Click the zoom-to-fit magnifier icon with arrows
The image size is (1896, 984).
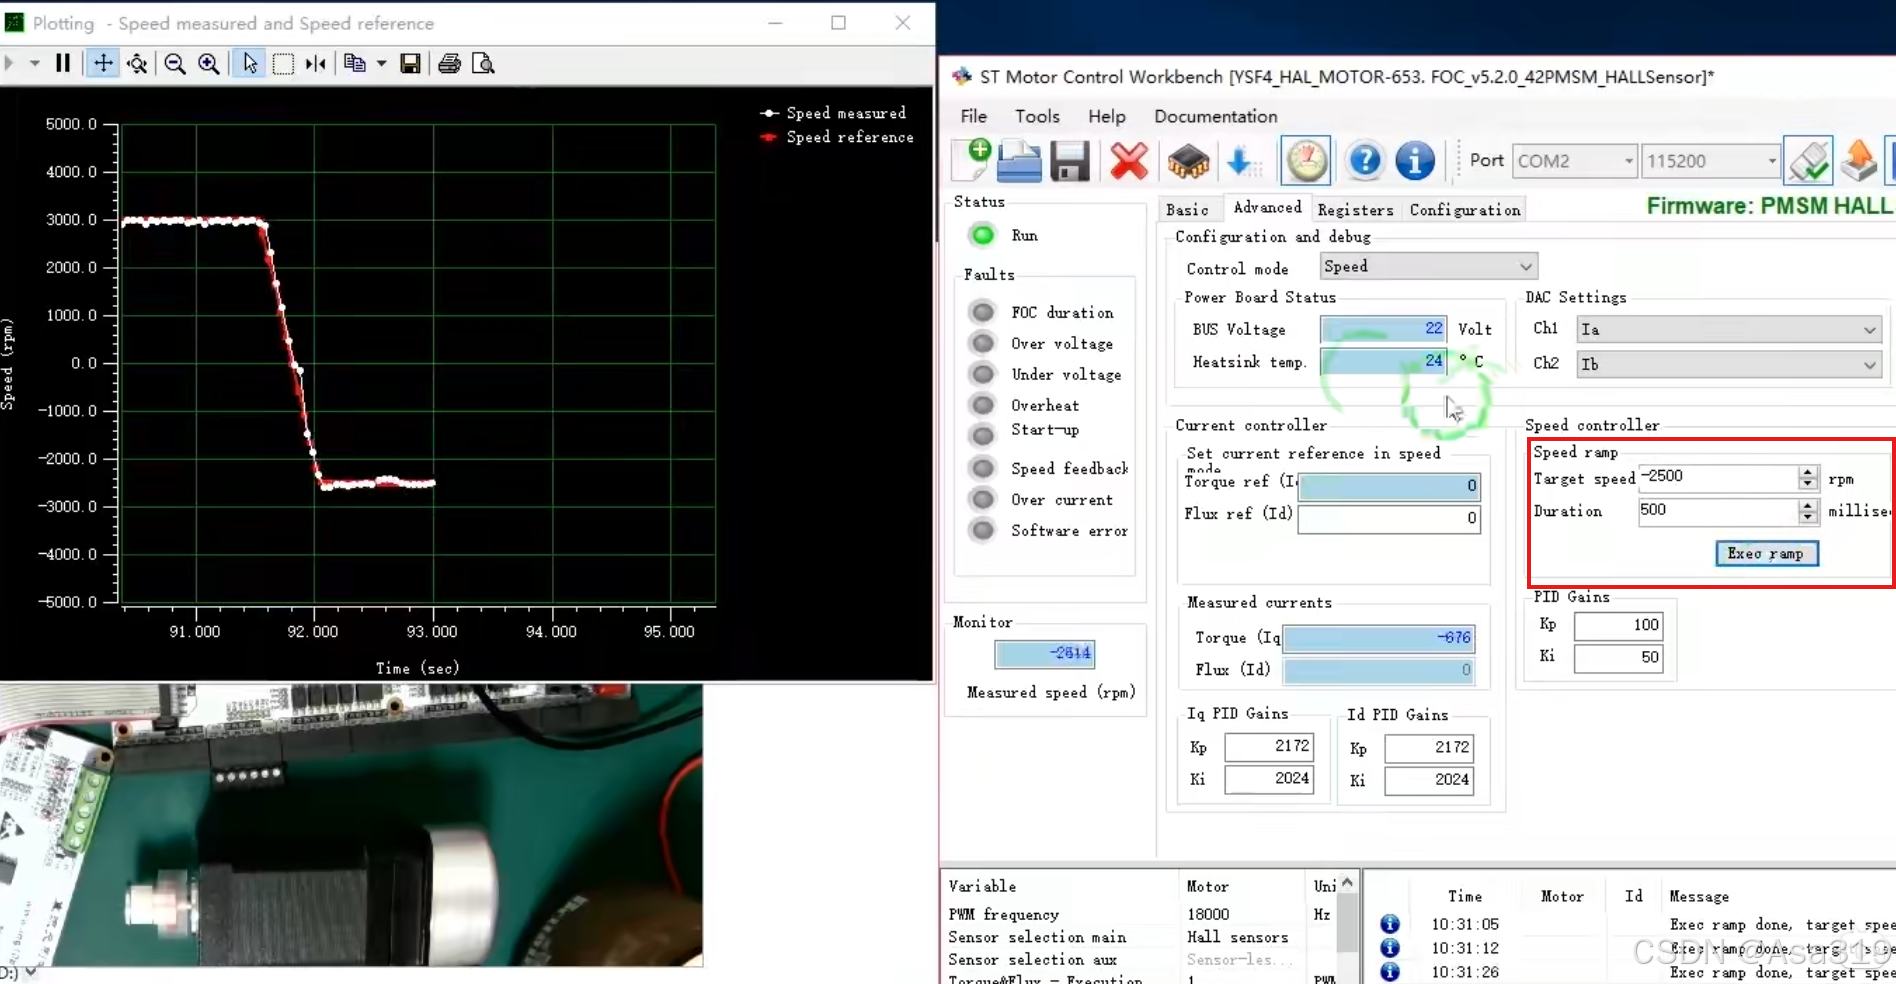pos(137,63)
